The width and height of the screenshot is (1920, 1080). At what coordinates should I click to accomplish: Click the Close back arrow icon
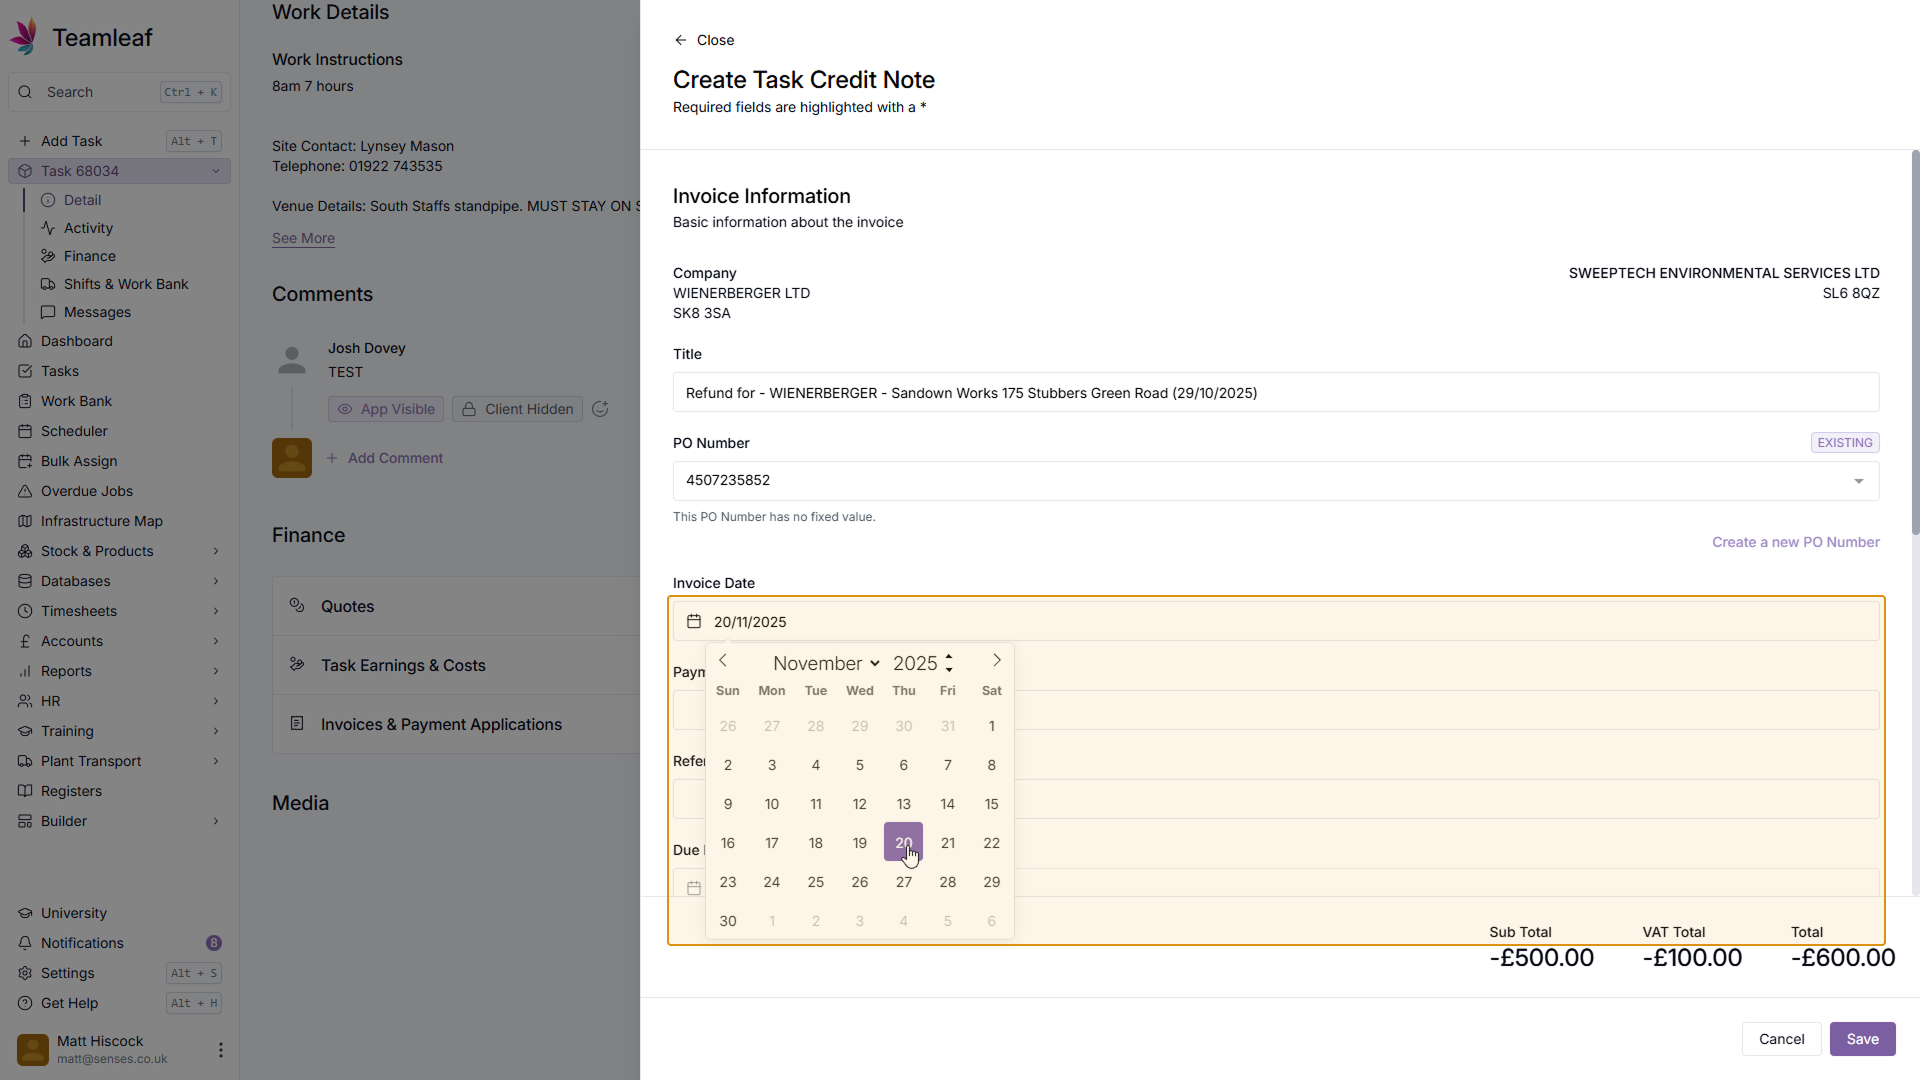point(681,40)
